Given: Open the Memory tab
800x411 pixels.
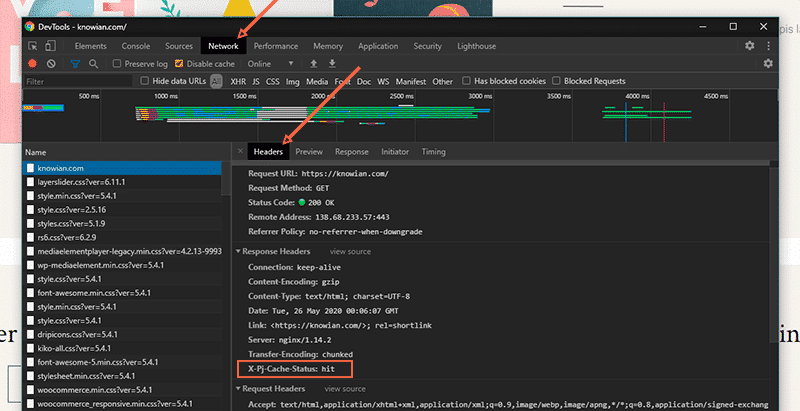Looking at the screenshot, I should pyautogui.click(x=328, y=46).
